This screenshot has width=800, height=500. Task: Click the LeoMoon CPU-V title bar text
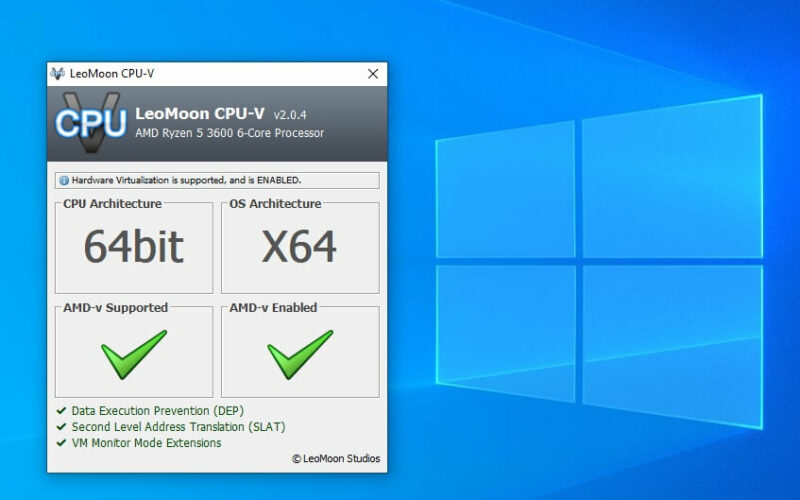click(112, 74)
